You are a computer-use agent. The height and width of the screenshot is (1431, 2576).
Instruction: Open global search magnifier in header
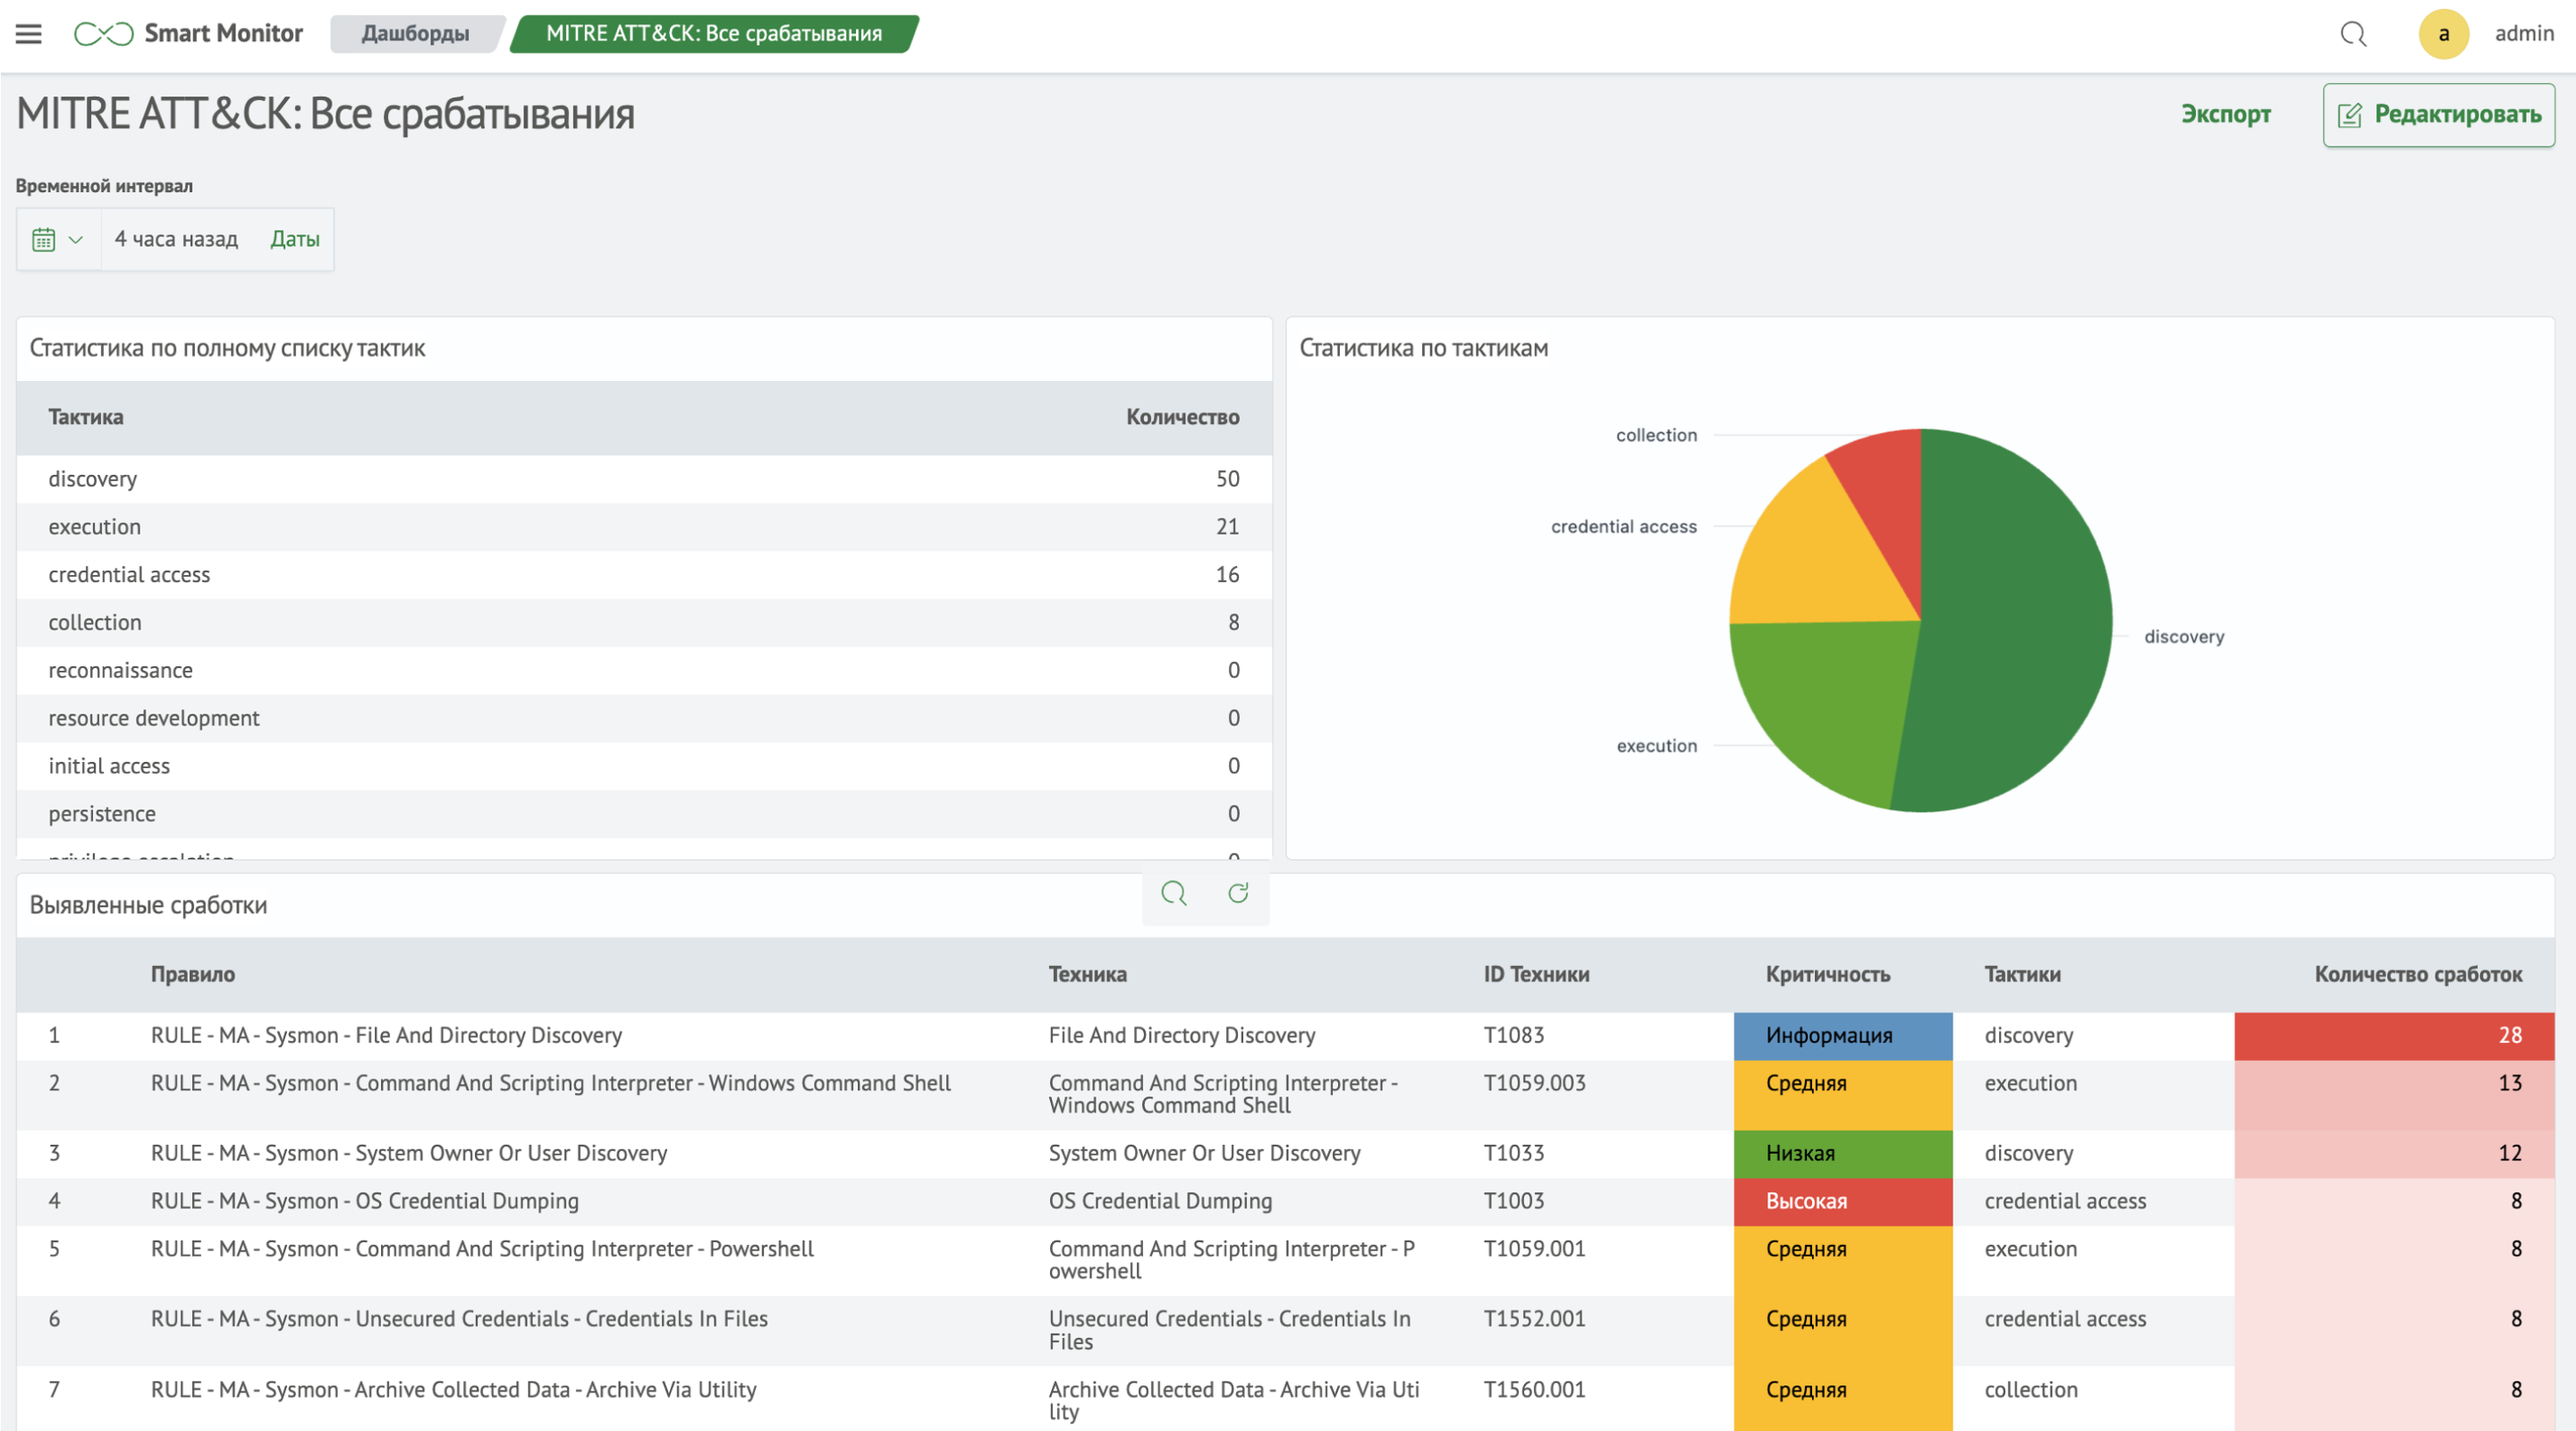(x=2353, y=34)
